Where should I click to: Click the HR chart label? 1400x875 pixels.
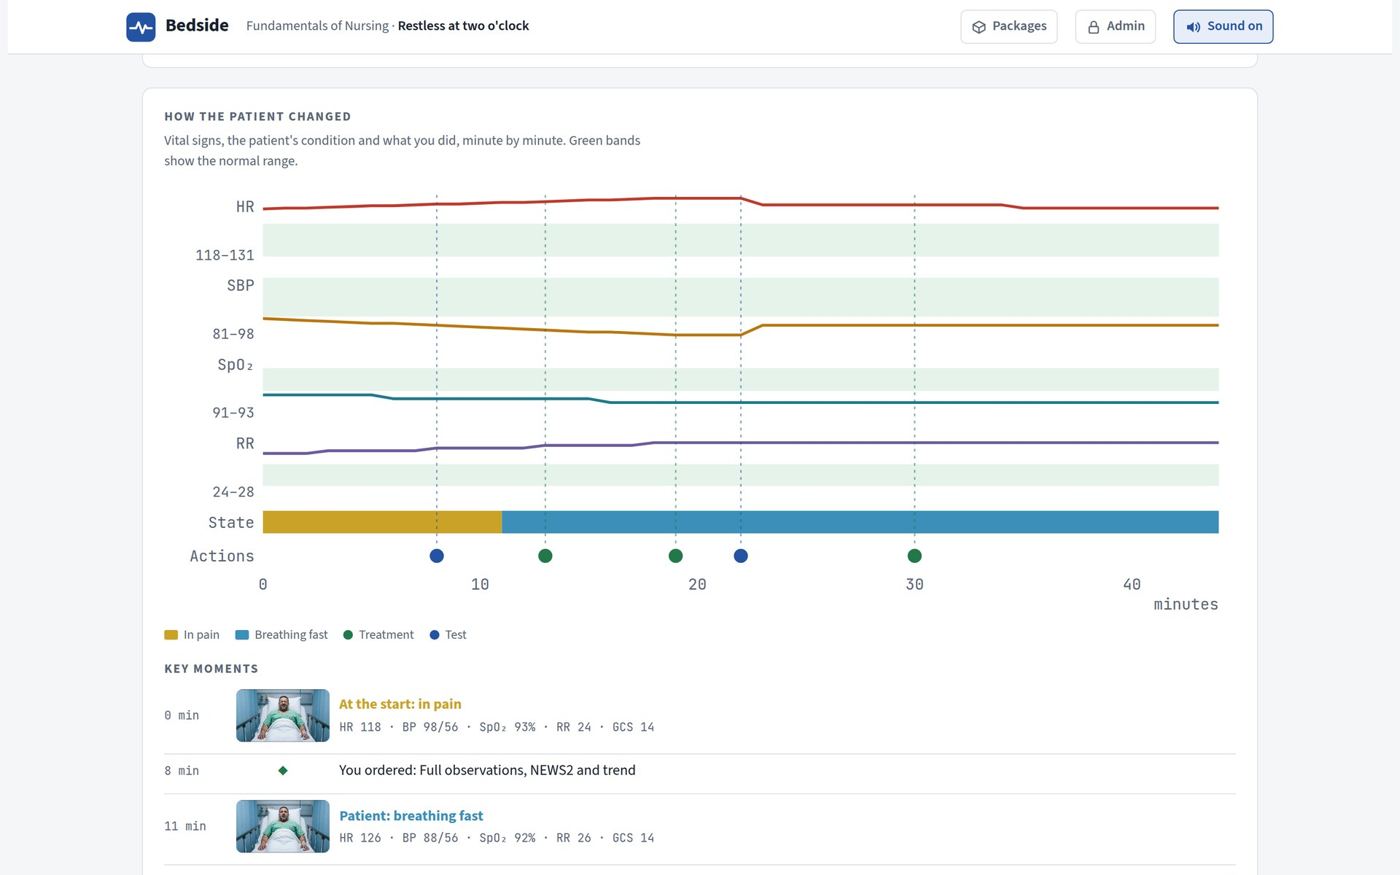[245, 207]
